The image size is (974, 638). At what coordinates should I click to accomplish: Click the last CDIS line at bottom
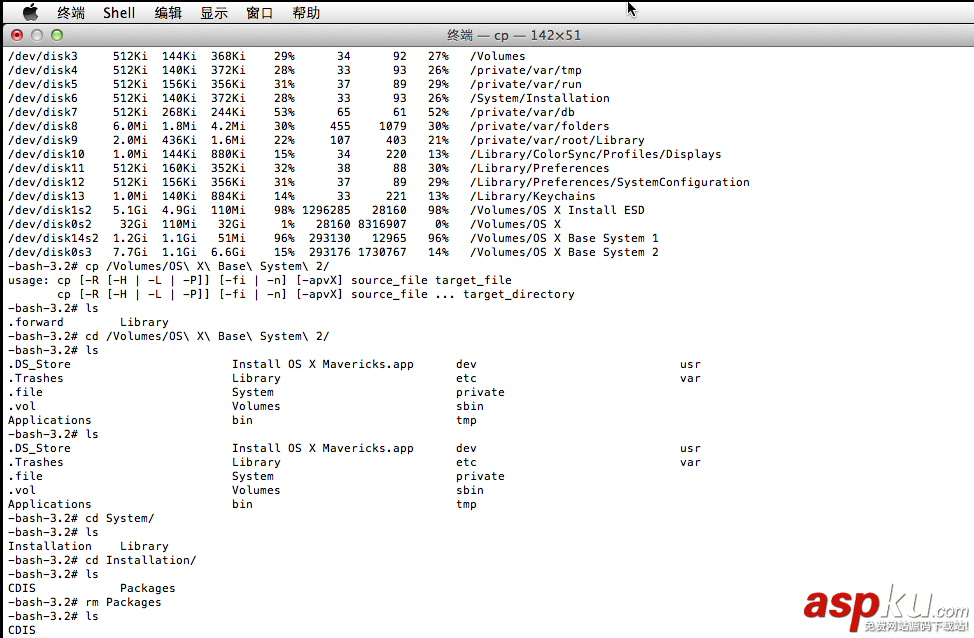pos(22,630)
